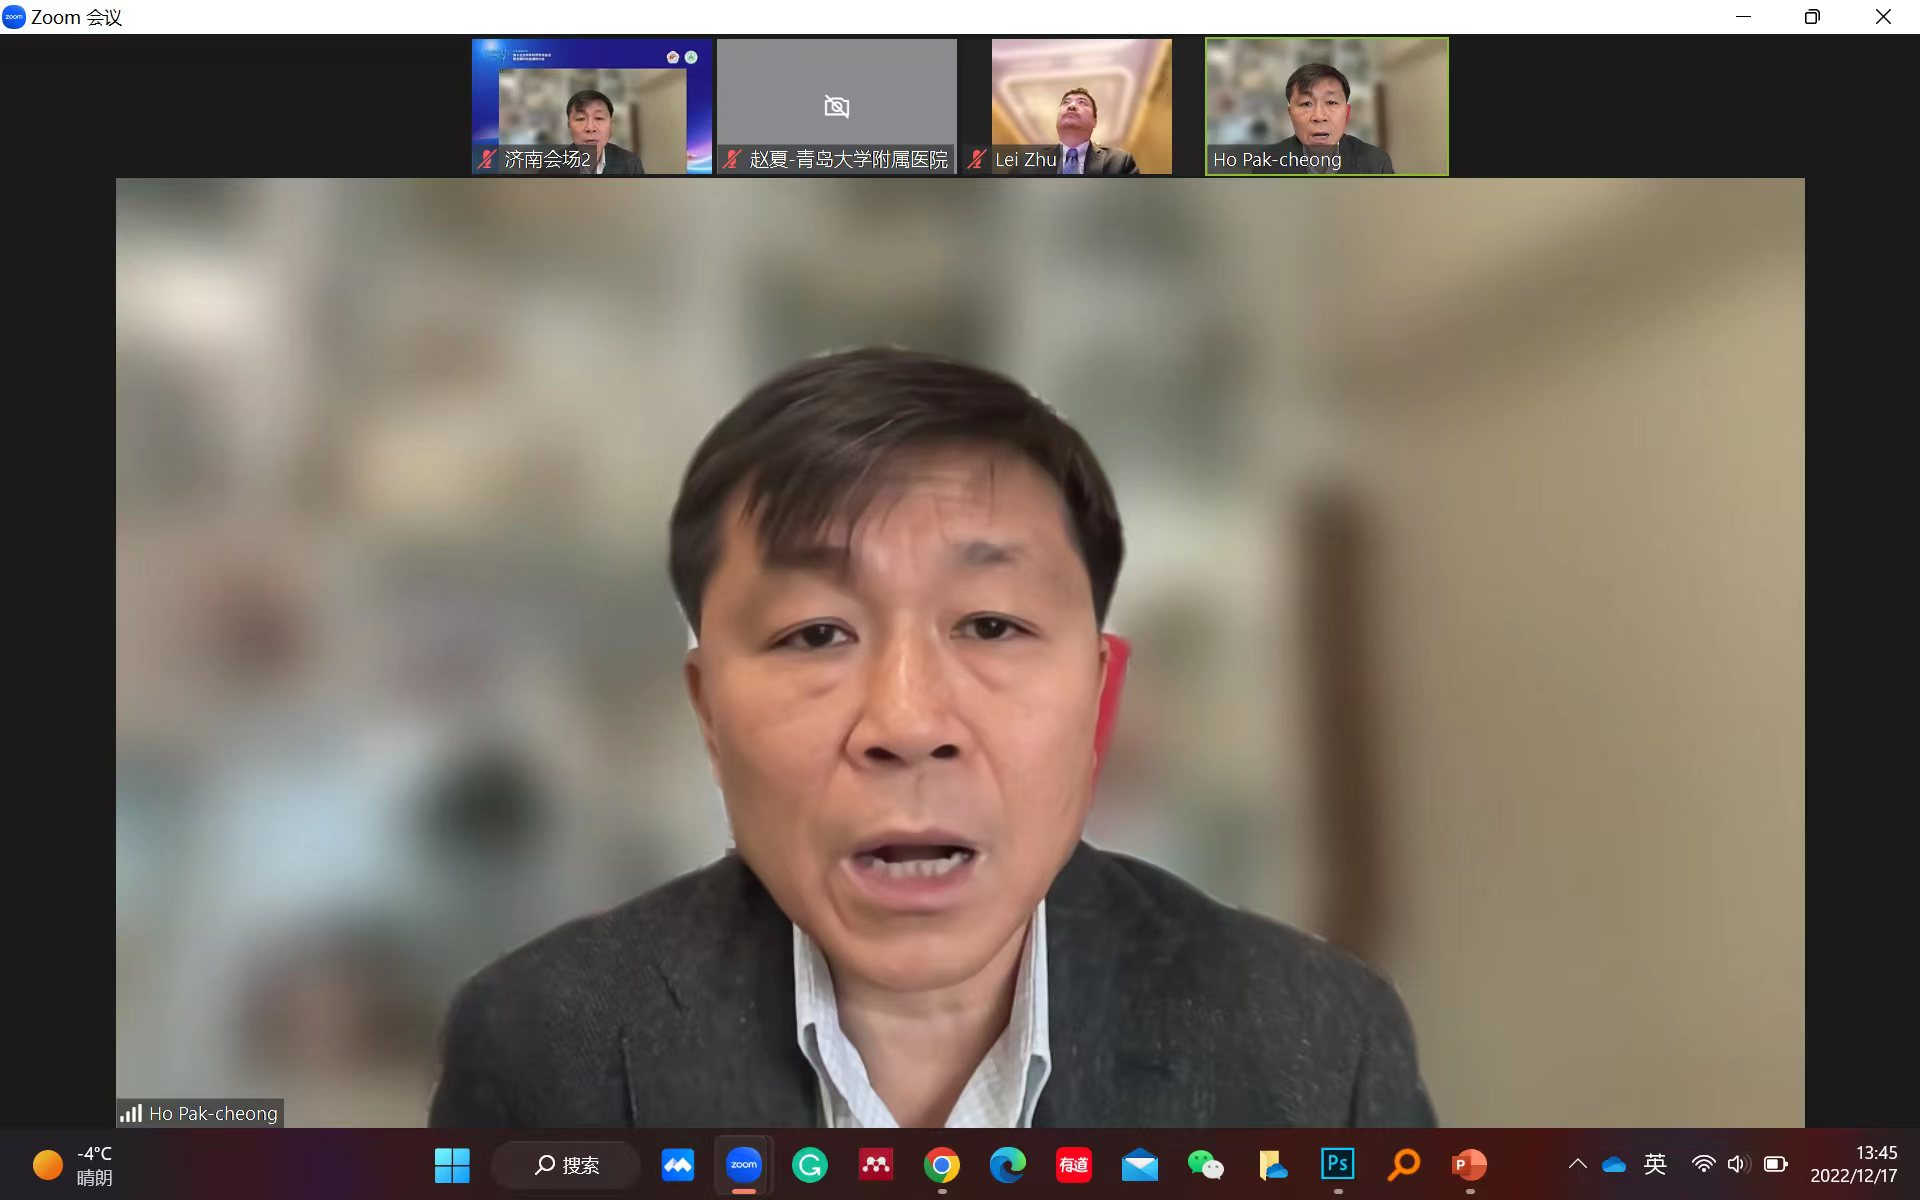Click the Ho Pak-cheong name label on main video
Viewport: 1920px width, 1200px height.
tap(213, 1113)
